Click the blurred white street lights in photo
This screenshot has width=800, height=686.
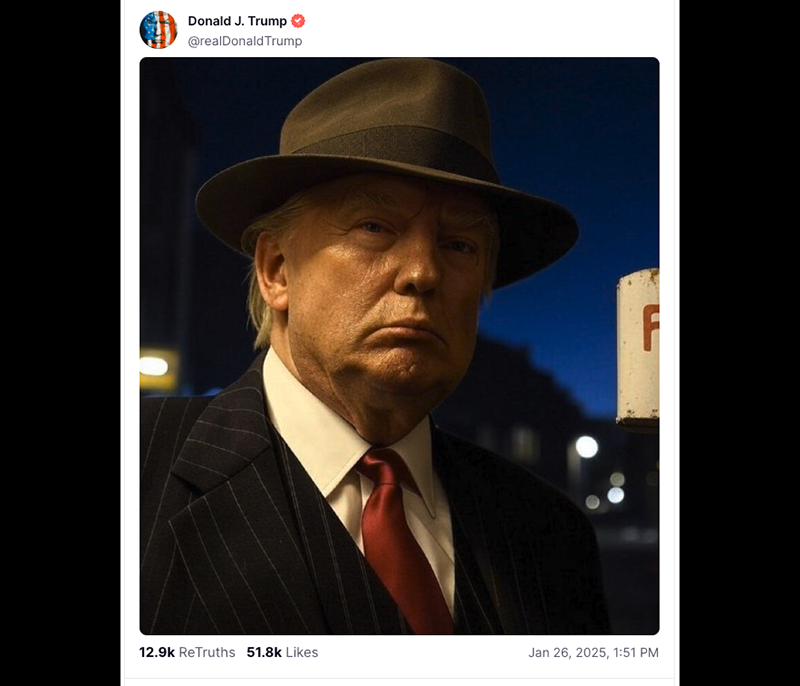pyautogui.click(x=586, y=447)
